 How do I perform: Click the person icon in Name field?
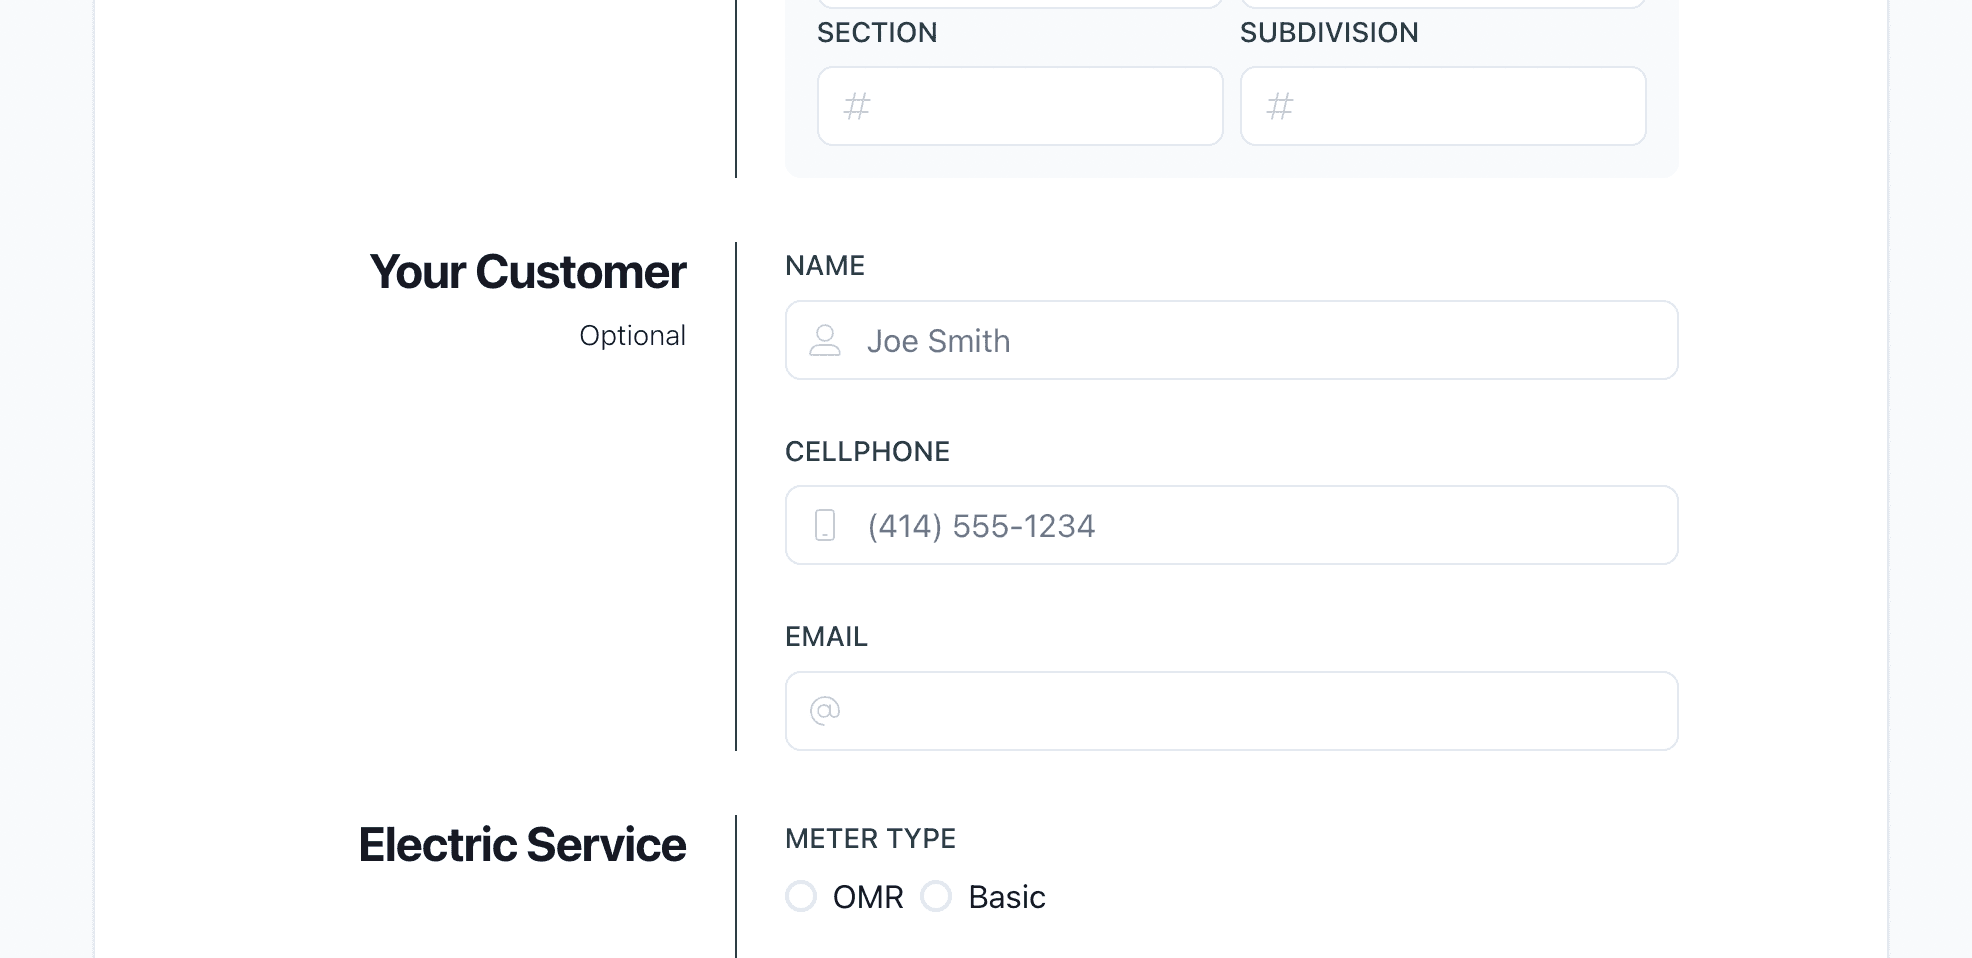(825, 340)
